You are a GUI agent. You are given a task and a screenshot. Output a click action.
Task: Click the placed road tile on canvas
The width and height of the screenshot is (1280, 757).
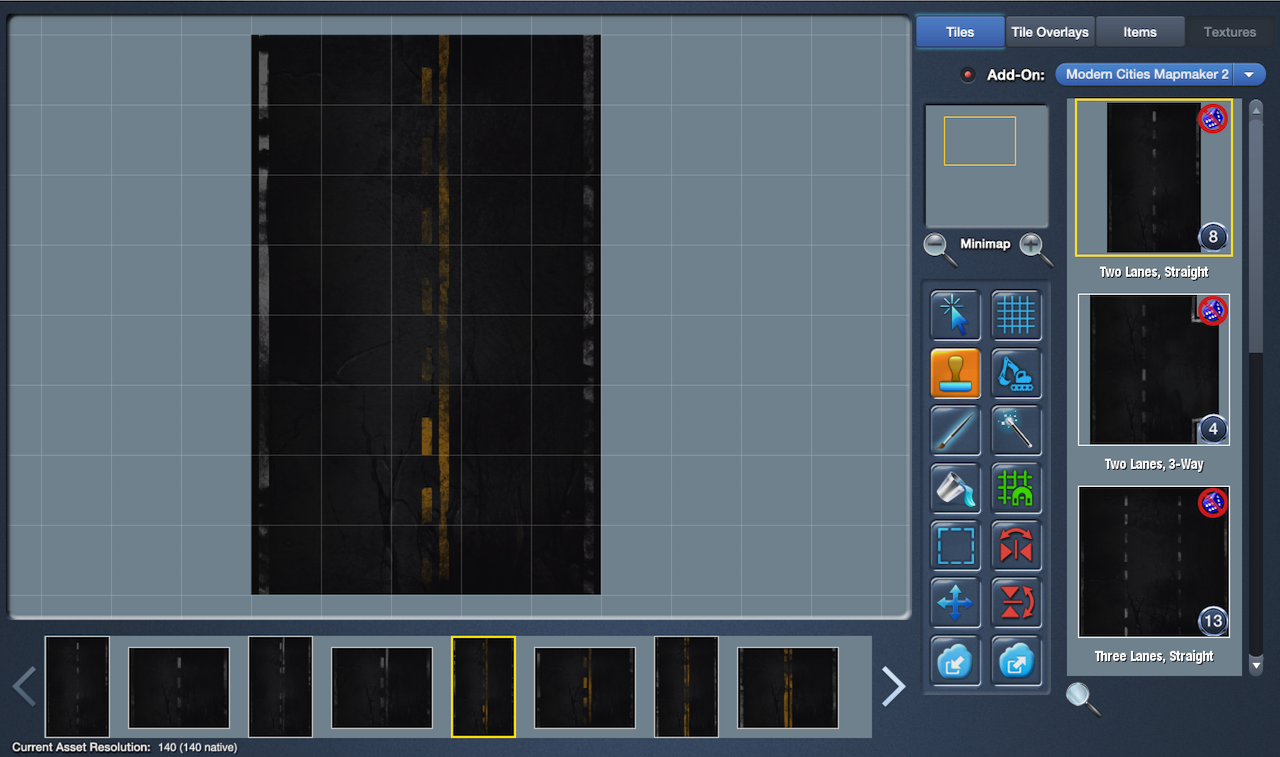[x=426, y=315]
